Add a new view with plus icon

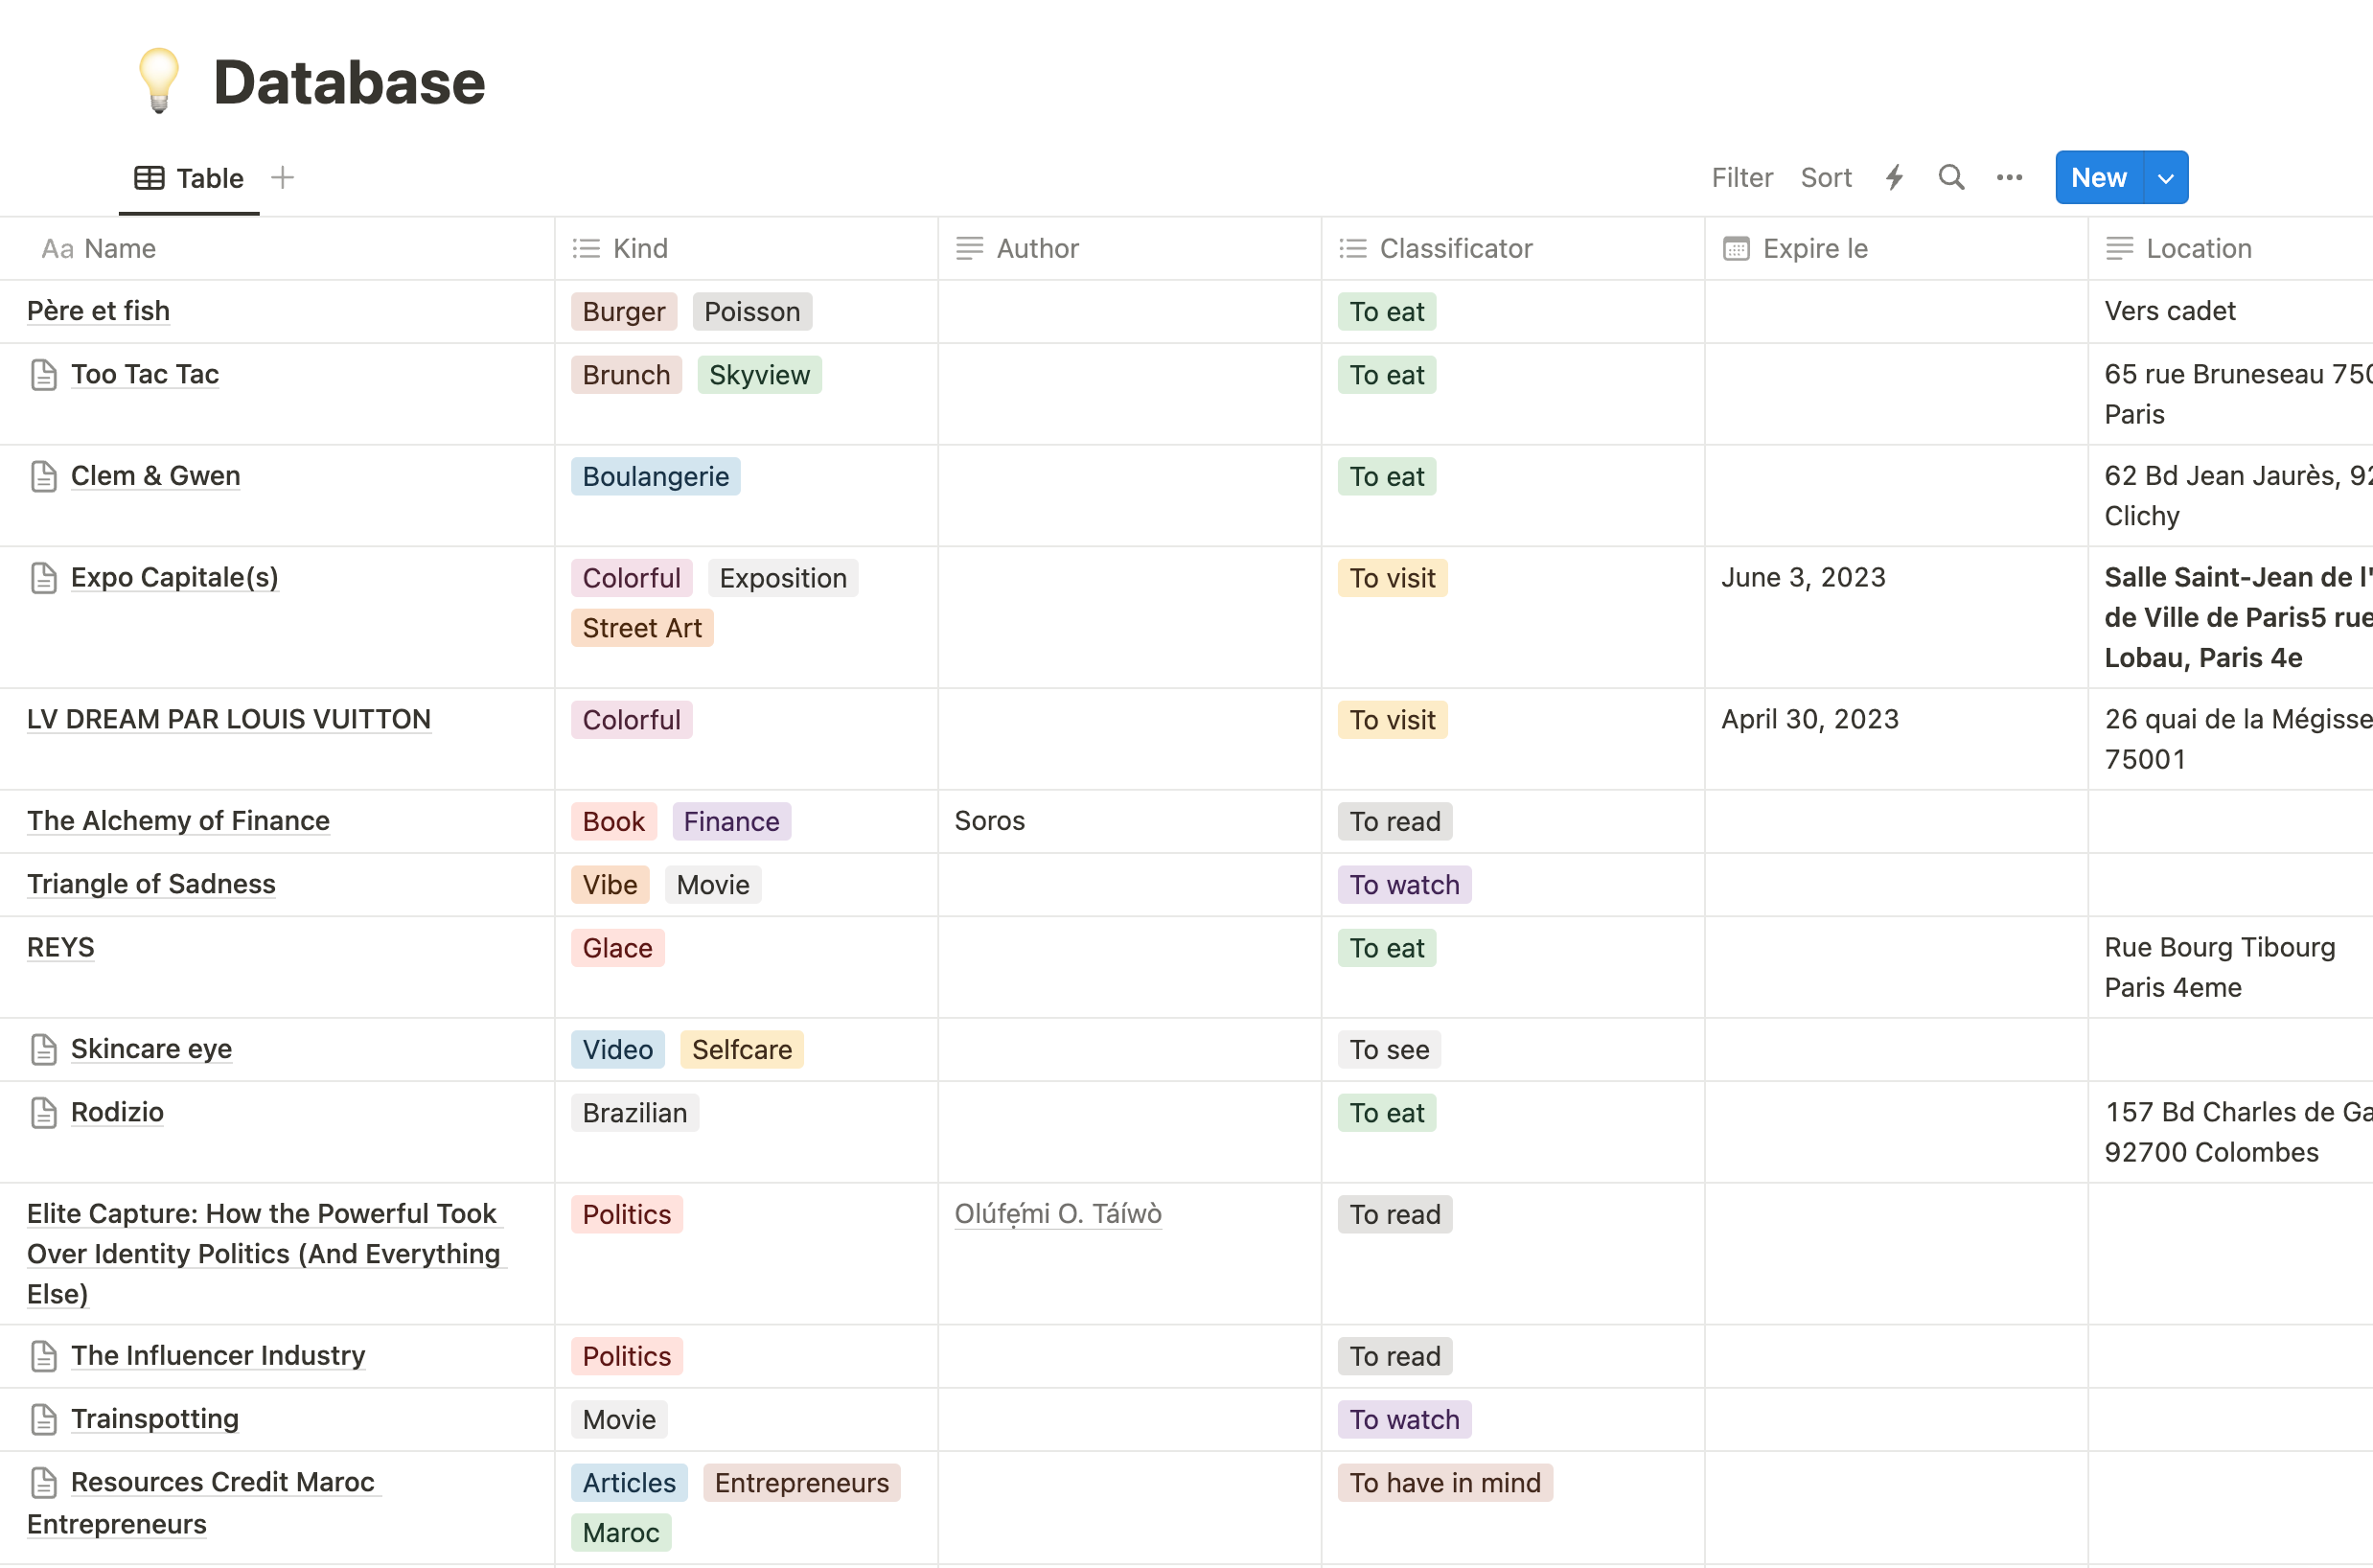click(x=283, y=178)
